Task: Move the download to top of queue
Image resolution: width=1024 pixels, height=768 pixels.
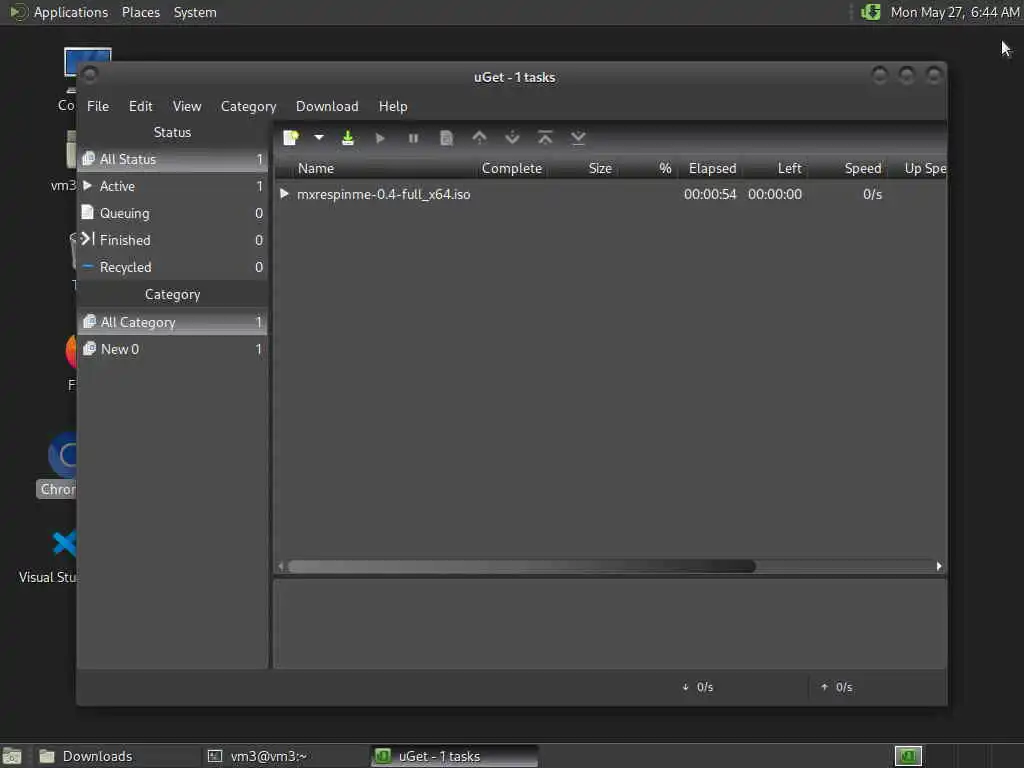Action: (545, 138)
